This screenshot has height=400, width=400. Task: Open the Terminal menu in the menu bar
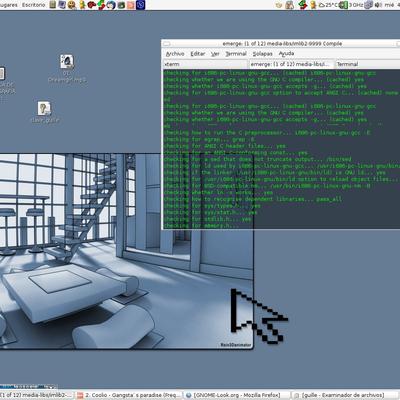(x=236, y=54)
